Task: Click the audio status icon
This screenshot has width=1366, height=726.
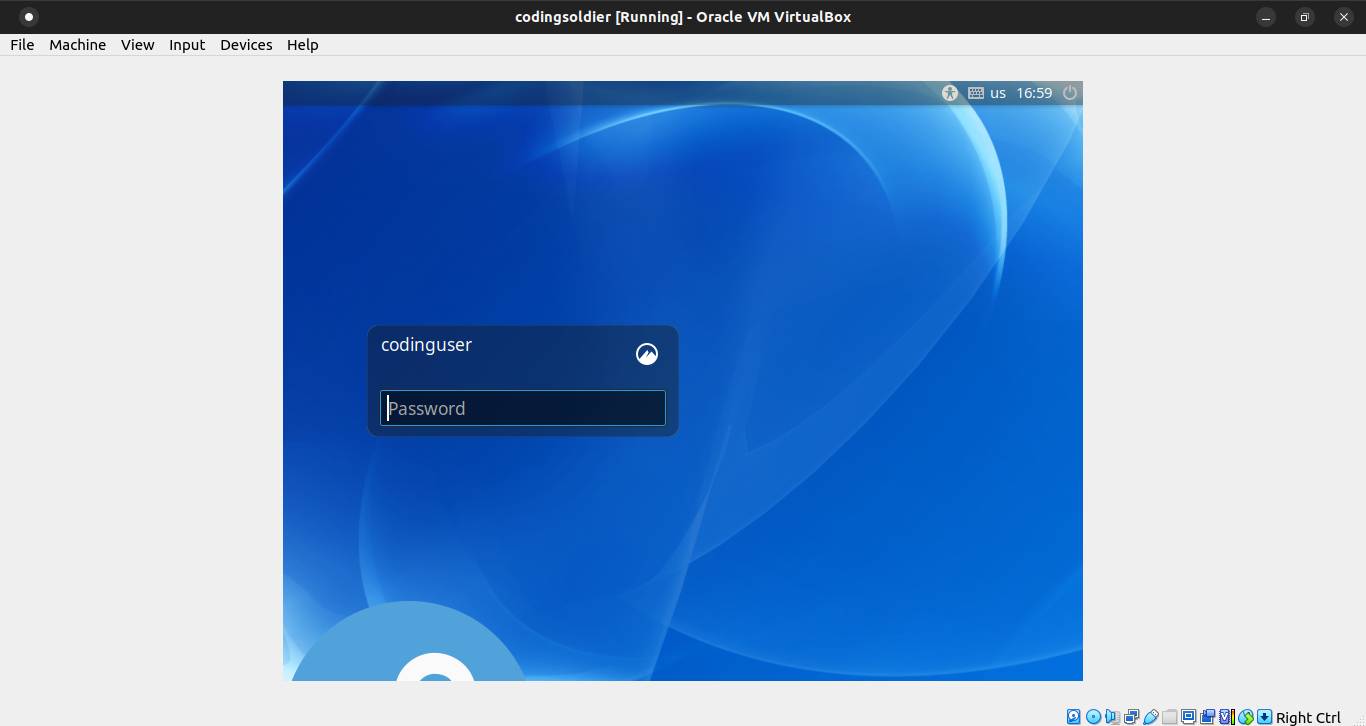Action: coord(1112,717)
